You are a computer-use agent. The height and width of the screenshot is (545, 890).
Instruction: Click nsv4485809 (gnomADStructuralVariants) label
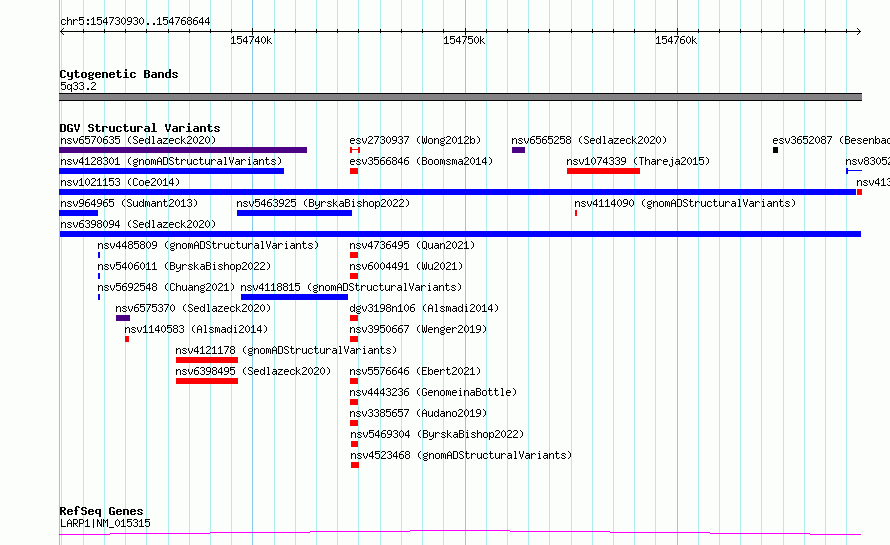[x=208, y=245]
